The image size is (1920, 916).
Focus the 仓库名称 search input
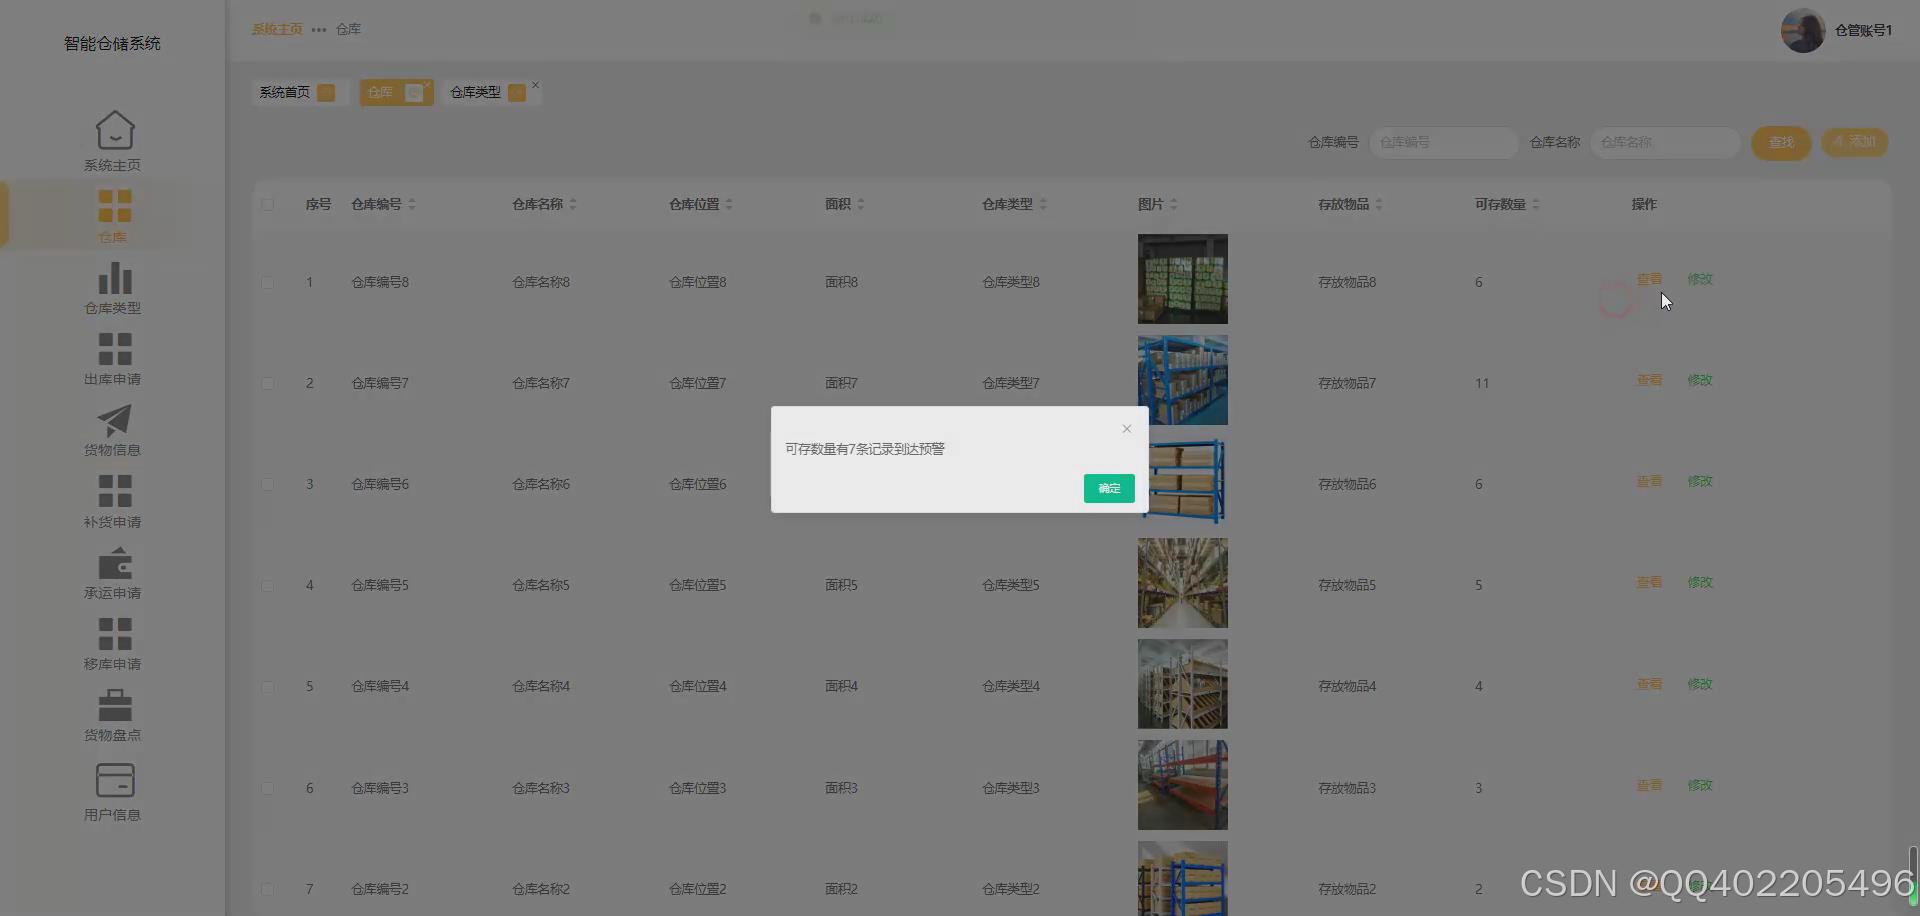[1665, 142]
